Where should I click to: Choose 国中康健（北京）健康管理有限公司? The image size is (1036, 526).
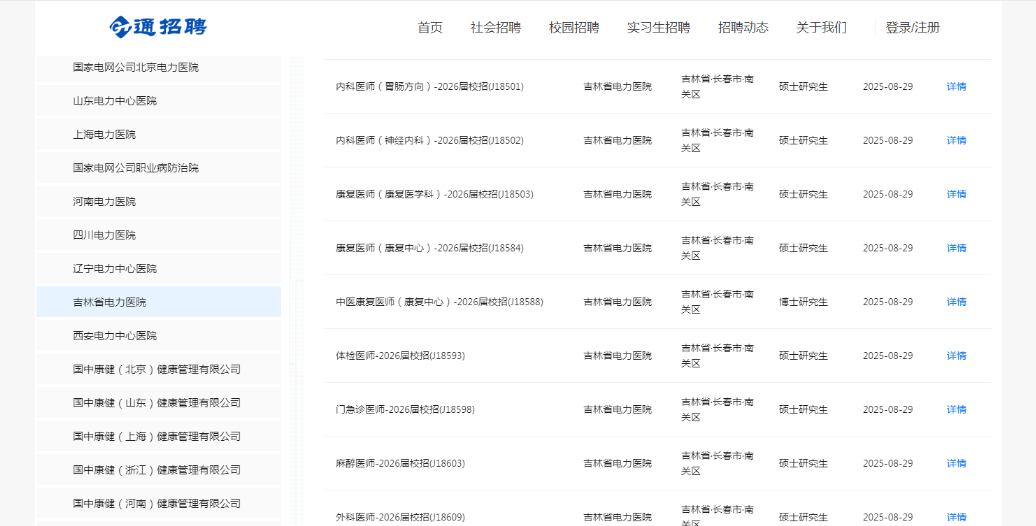tap(157, 369)
